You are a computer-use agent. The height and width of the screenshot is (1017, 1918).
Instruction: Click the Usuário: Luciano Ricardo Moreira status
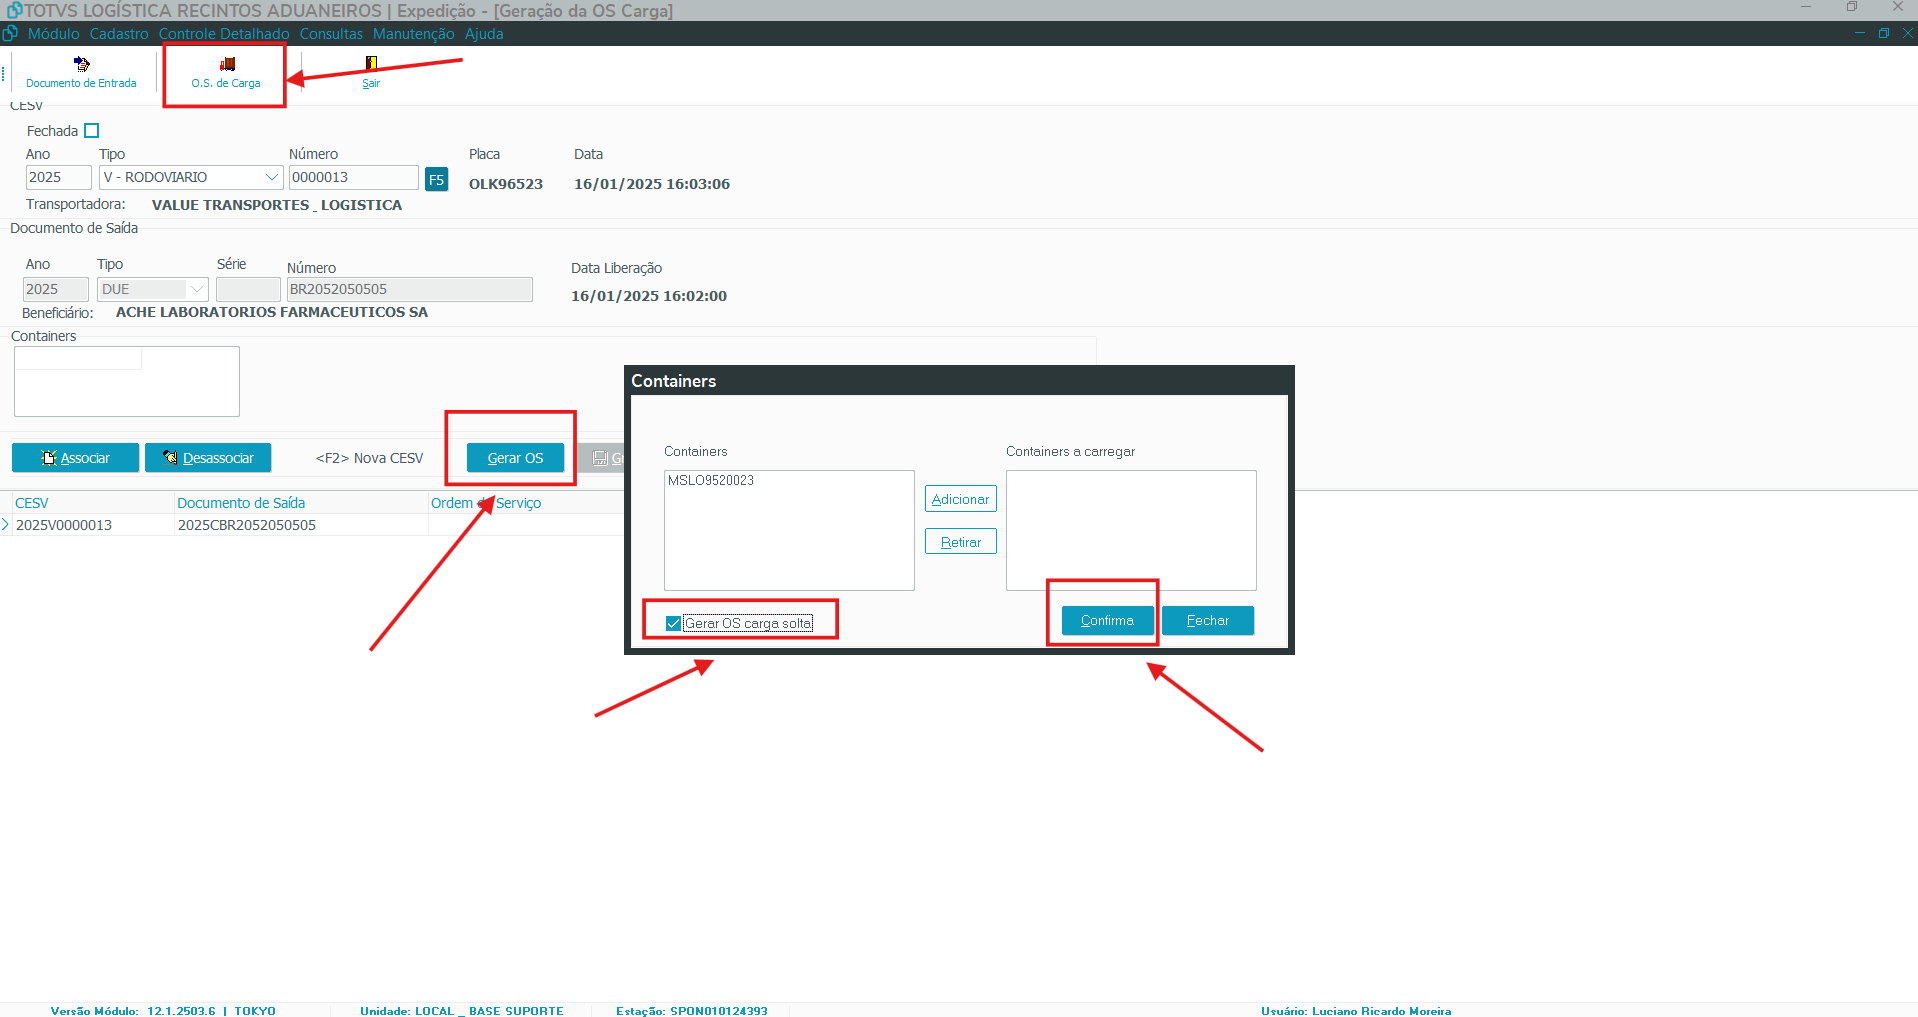pyautogui.click(x=1356, y=1010)
